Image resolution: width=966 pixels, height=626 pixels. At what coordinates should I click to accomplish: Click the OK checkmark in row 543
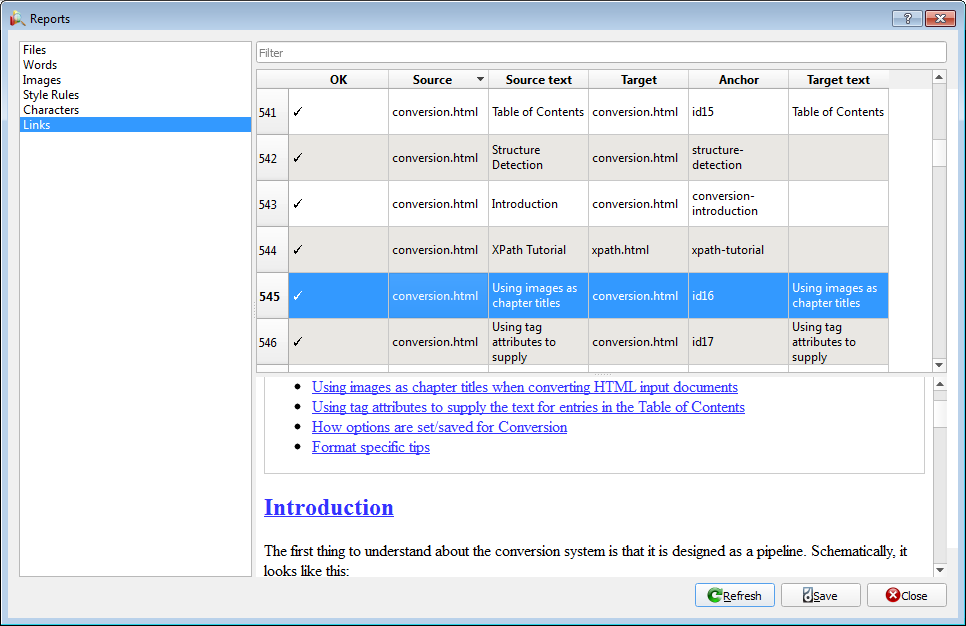(x=298, y=203)
